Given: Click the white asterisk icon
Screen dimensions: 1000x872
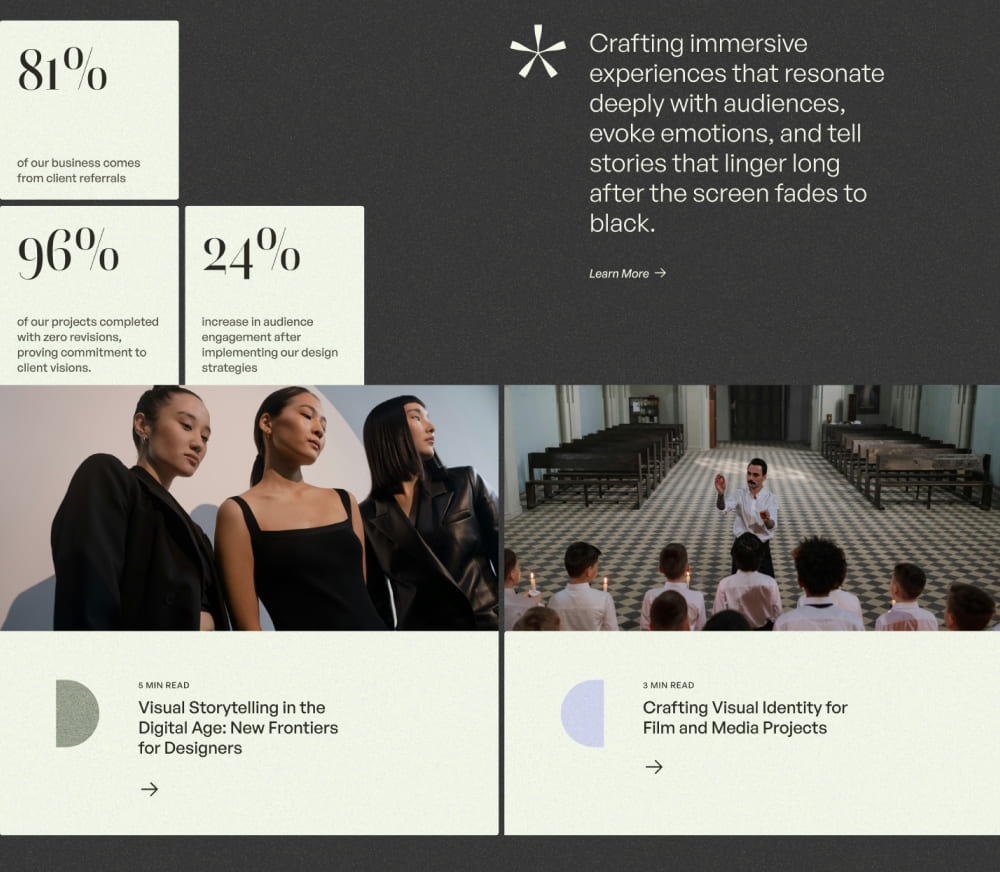Looking at the screenshot, I should point(538,52).
